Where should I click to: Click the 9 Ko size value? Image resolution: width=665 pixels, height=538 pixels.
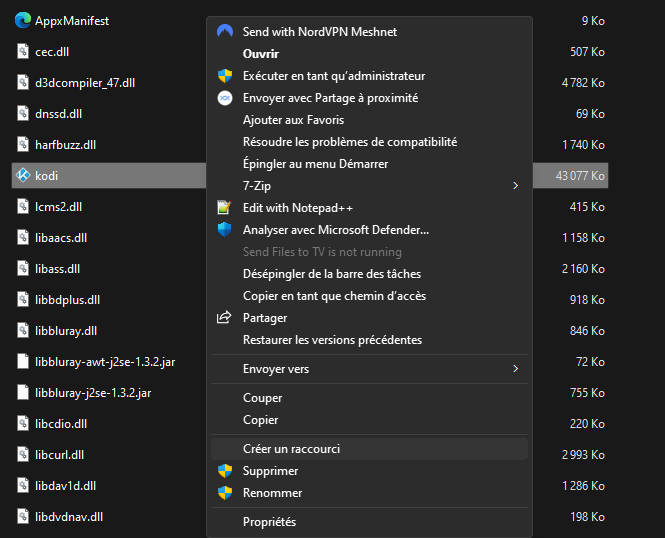pos(593,21)
